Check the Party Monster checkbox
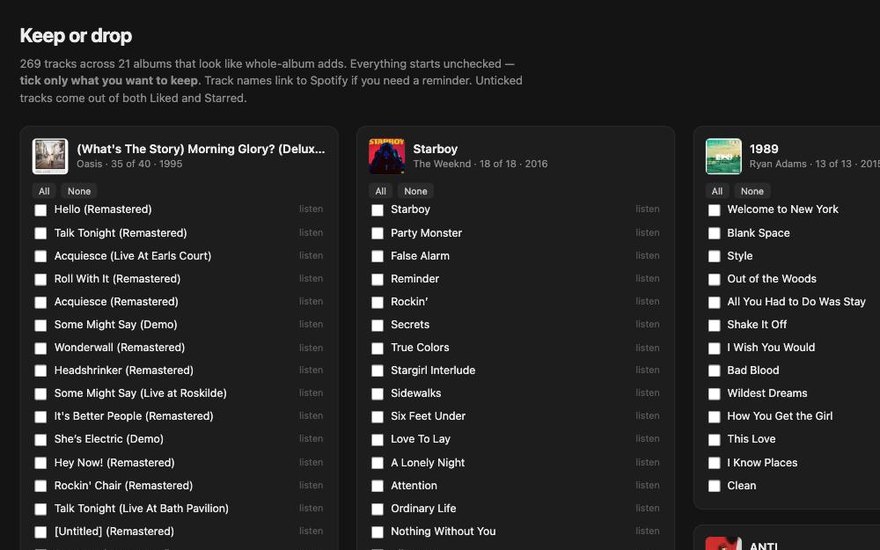The height and width of the screenshot is (550, 880). pos(377,233)
